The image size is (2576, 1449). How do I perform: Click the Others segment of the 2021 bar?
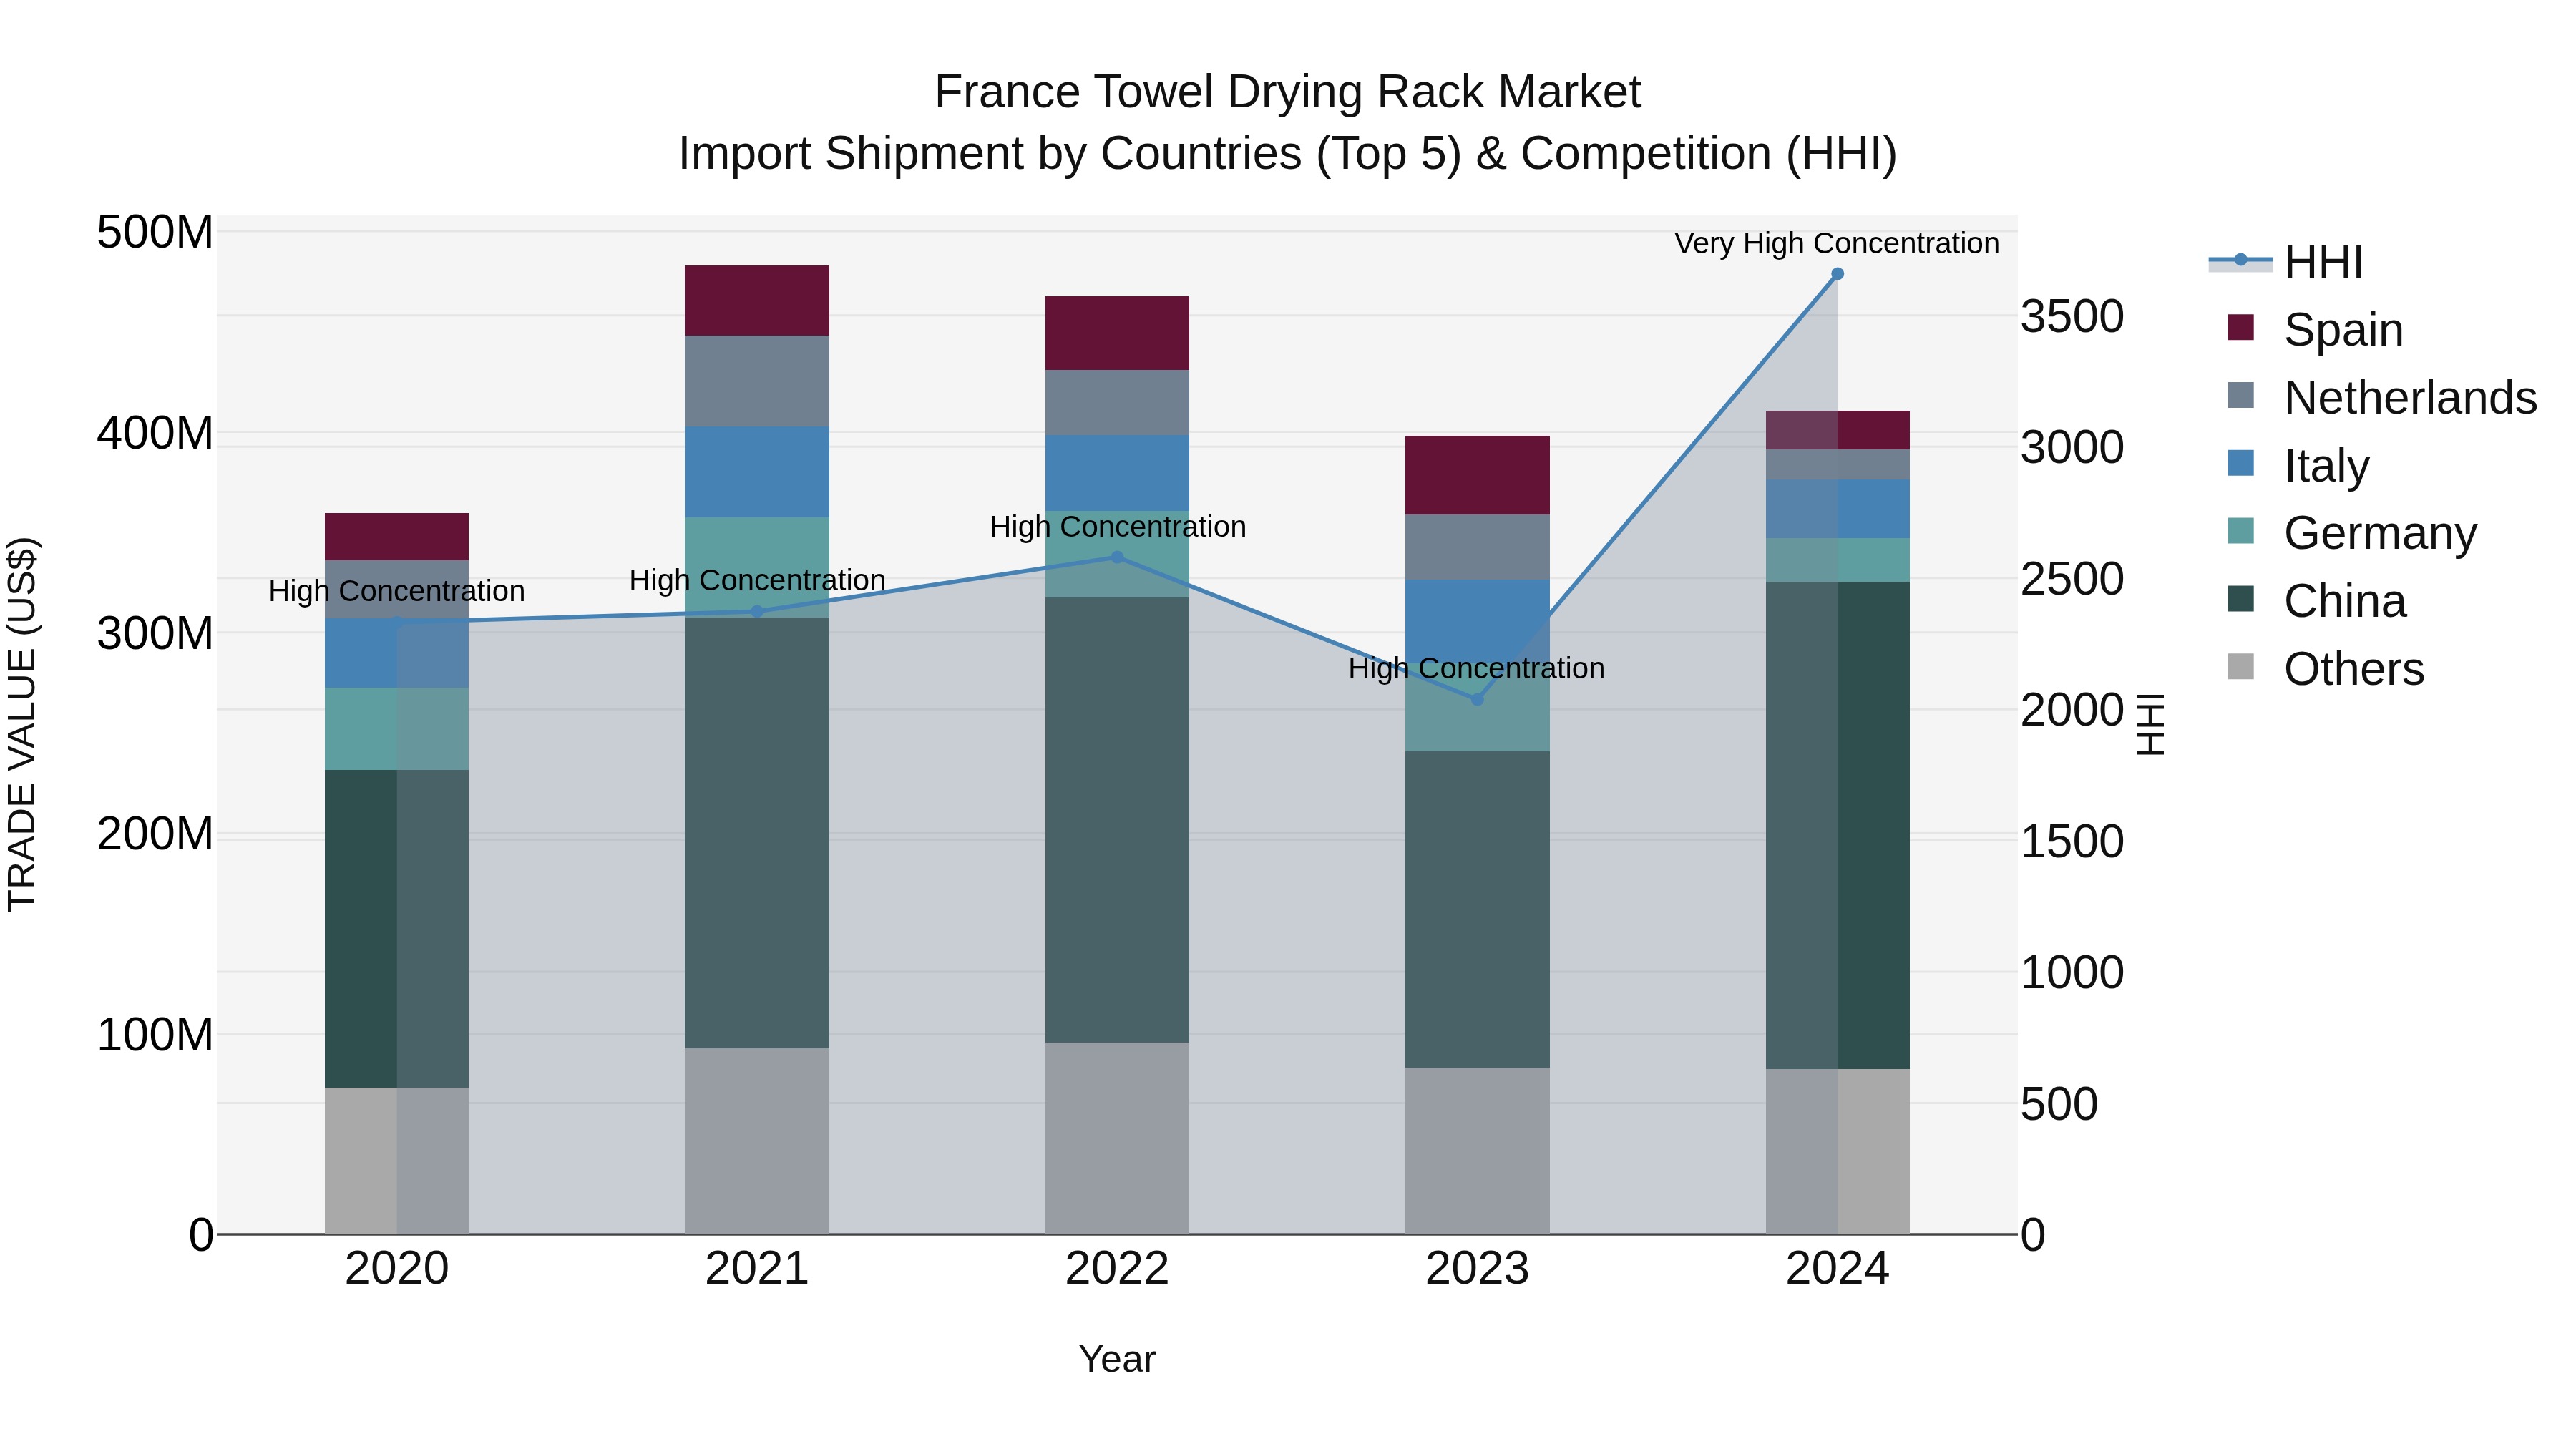point(757,1141)
